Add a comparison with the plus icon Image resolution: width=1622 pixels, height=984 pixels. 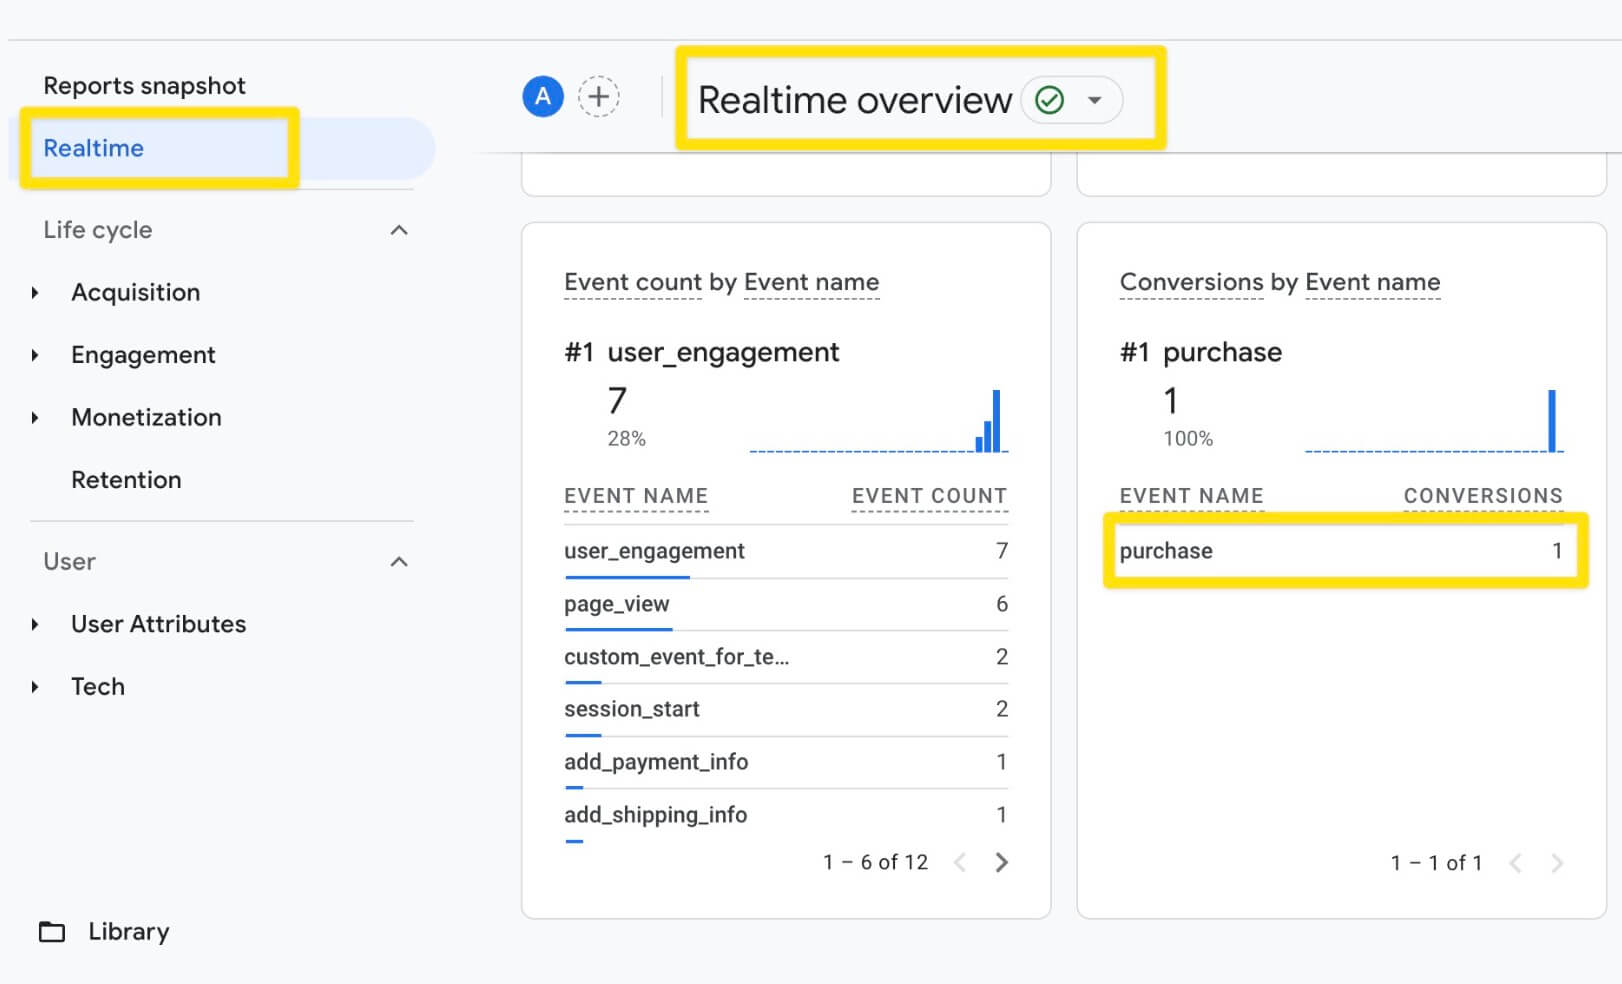point(599,97)
